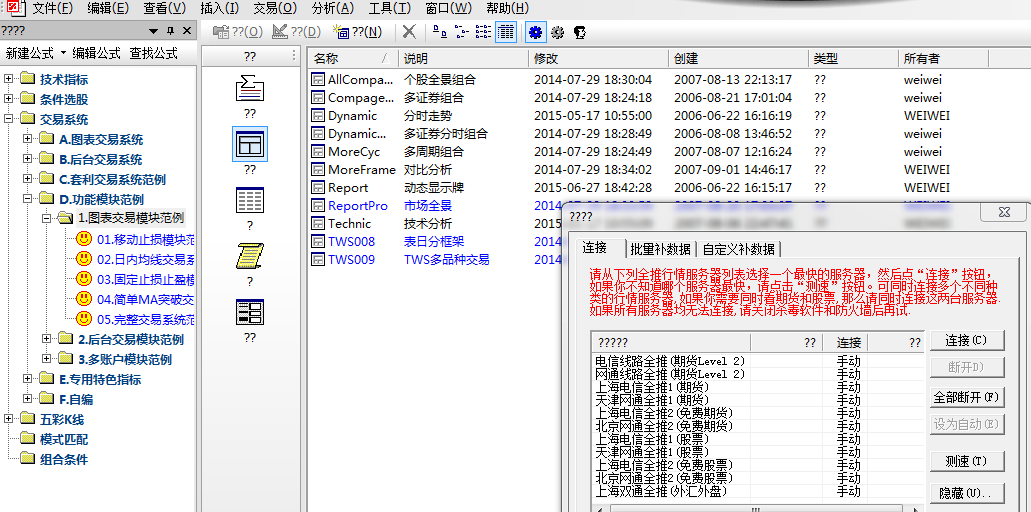
Task: Click the MoreFrame row icon
Action: click(x=318, y=170)
